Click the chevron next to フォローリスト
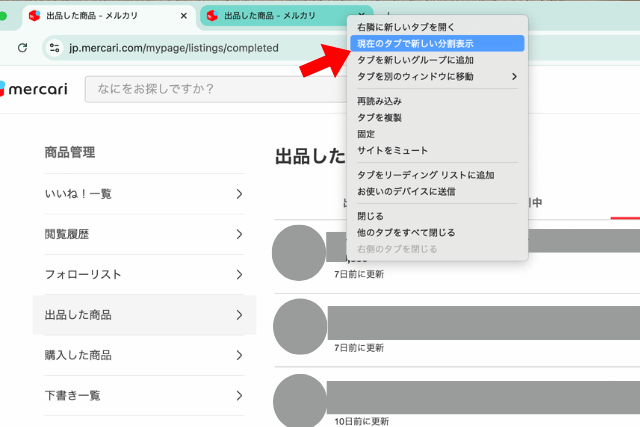640x427 pixels. coord(239,274)
